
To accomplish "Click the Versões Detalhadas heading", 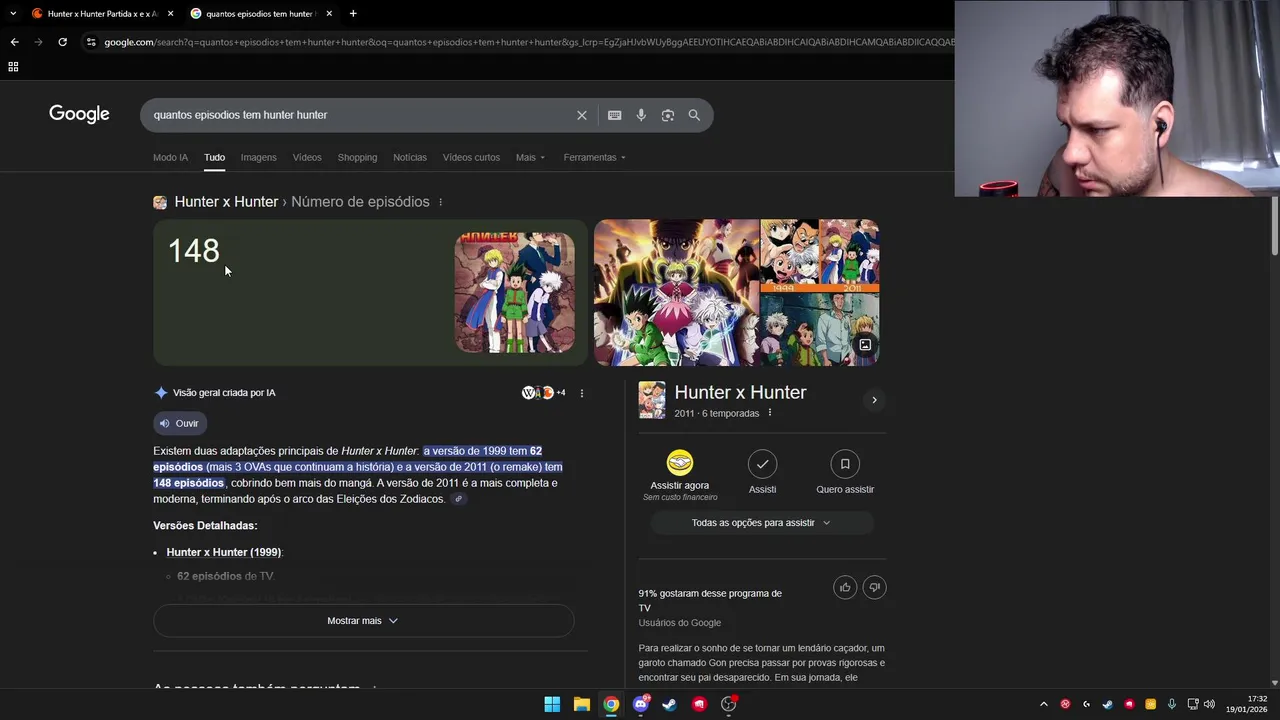I will click(x=205, y=526).
